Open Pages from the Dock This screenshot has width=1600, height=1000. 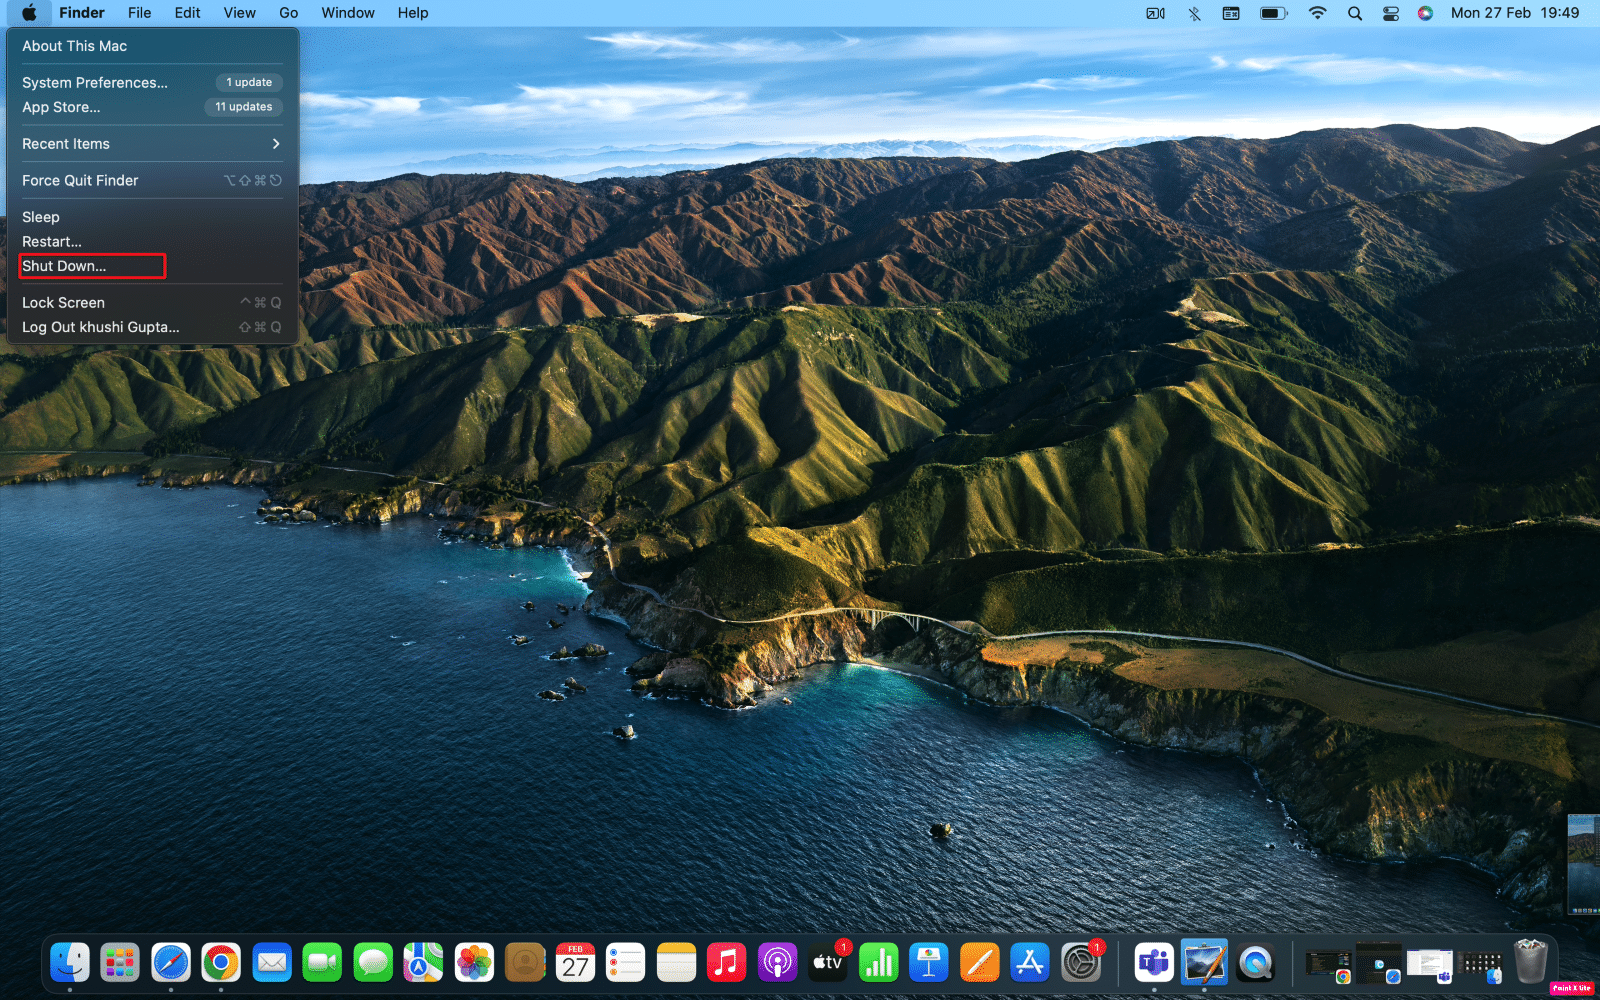[979, 963]
